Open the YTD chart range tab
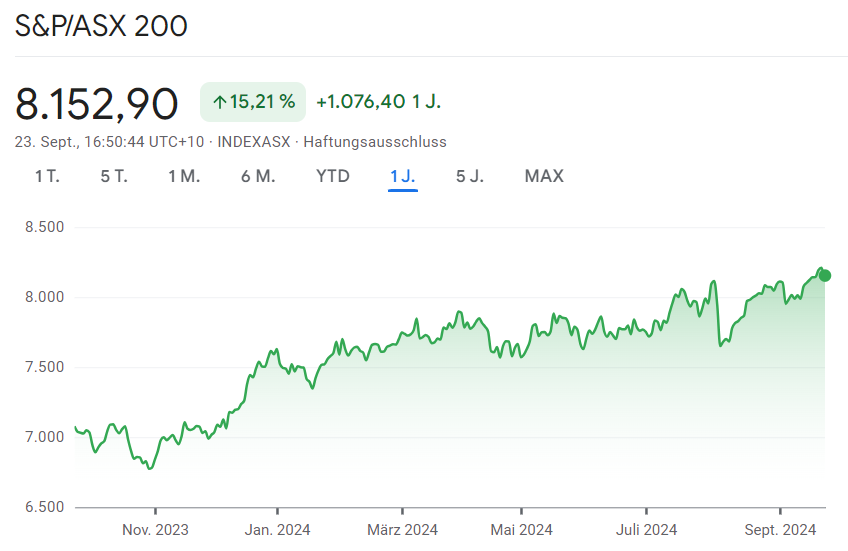 [x=333, y=176]
